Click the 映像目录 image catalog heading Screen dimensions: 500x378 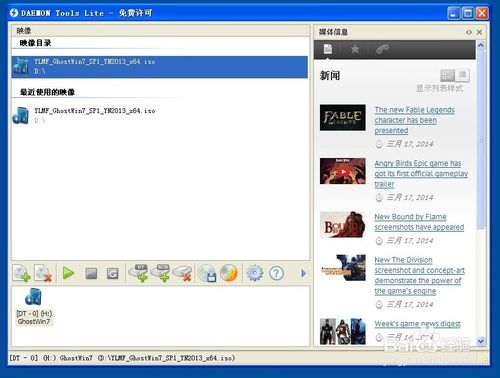click(x=35, y=43)
